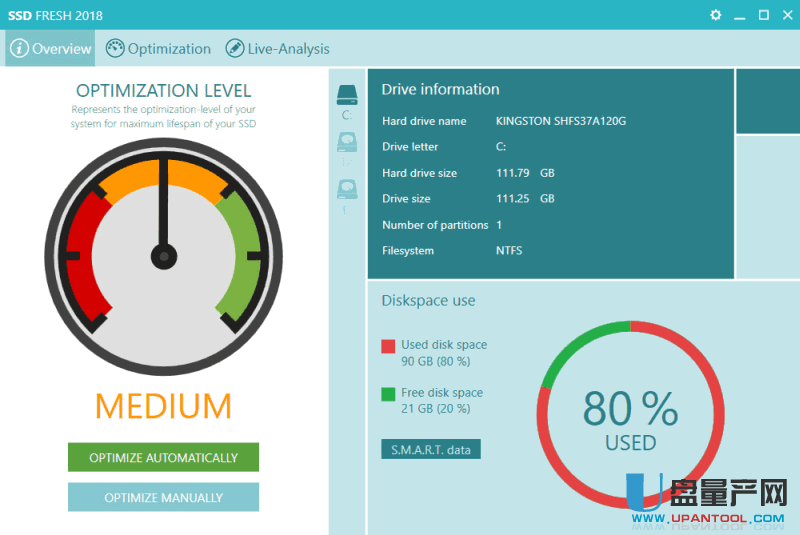Click the 80 % used donut chart

tap(630, 415)
